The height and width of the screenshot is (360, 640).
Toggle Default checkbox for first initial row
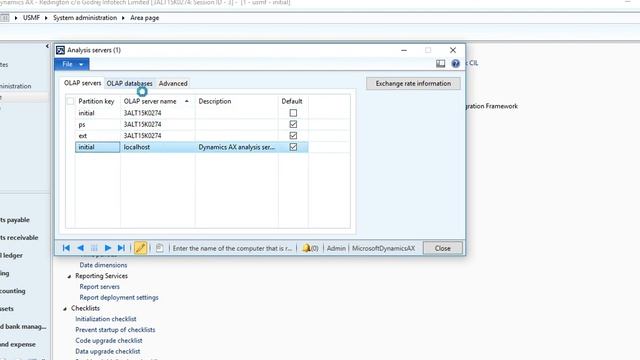(293, 113)
